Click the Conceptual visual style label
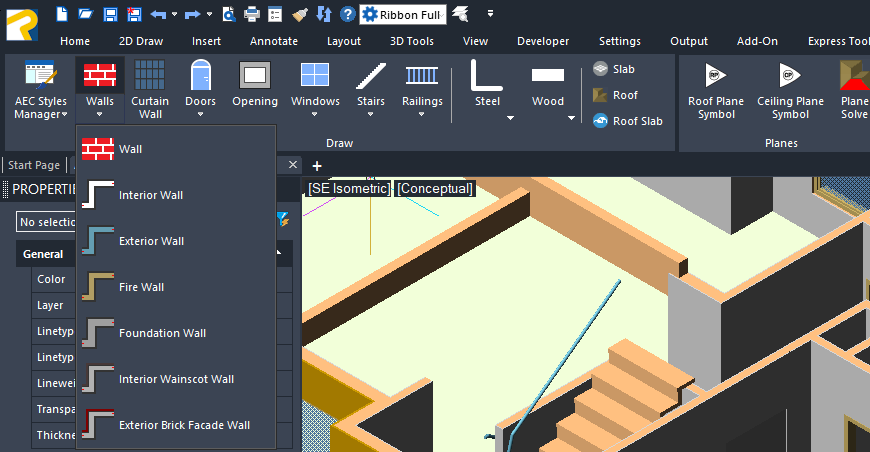The height and width of the screenshot is (452, 870). coord(434,188)
